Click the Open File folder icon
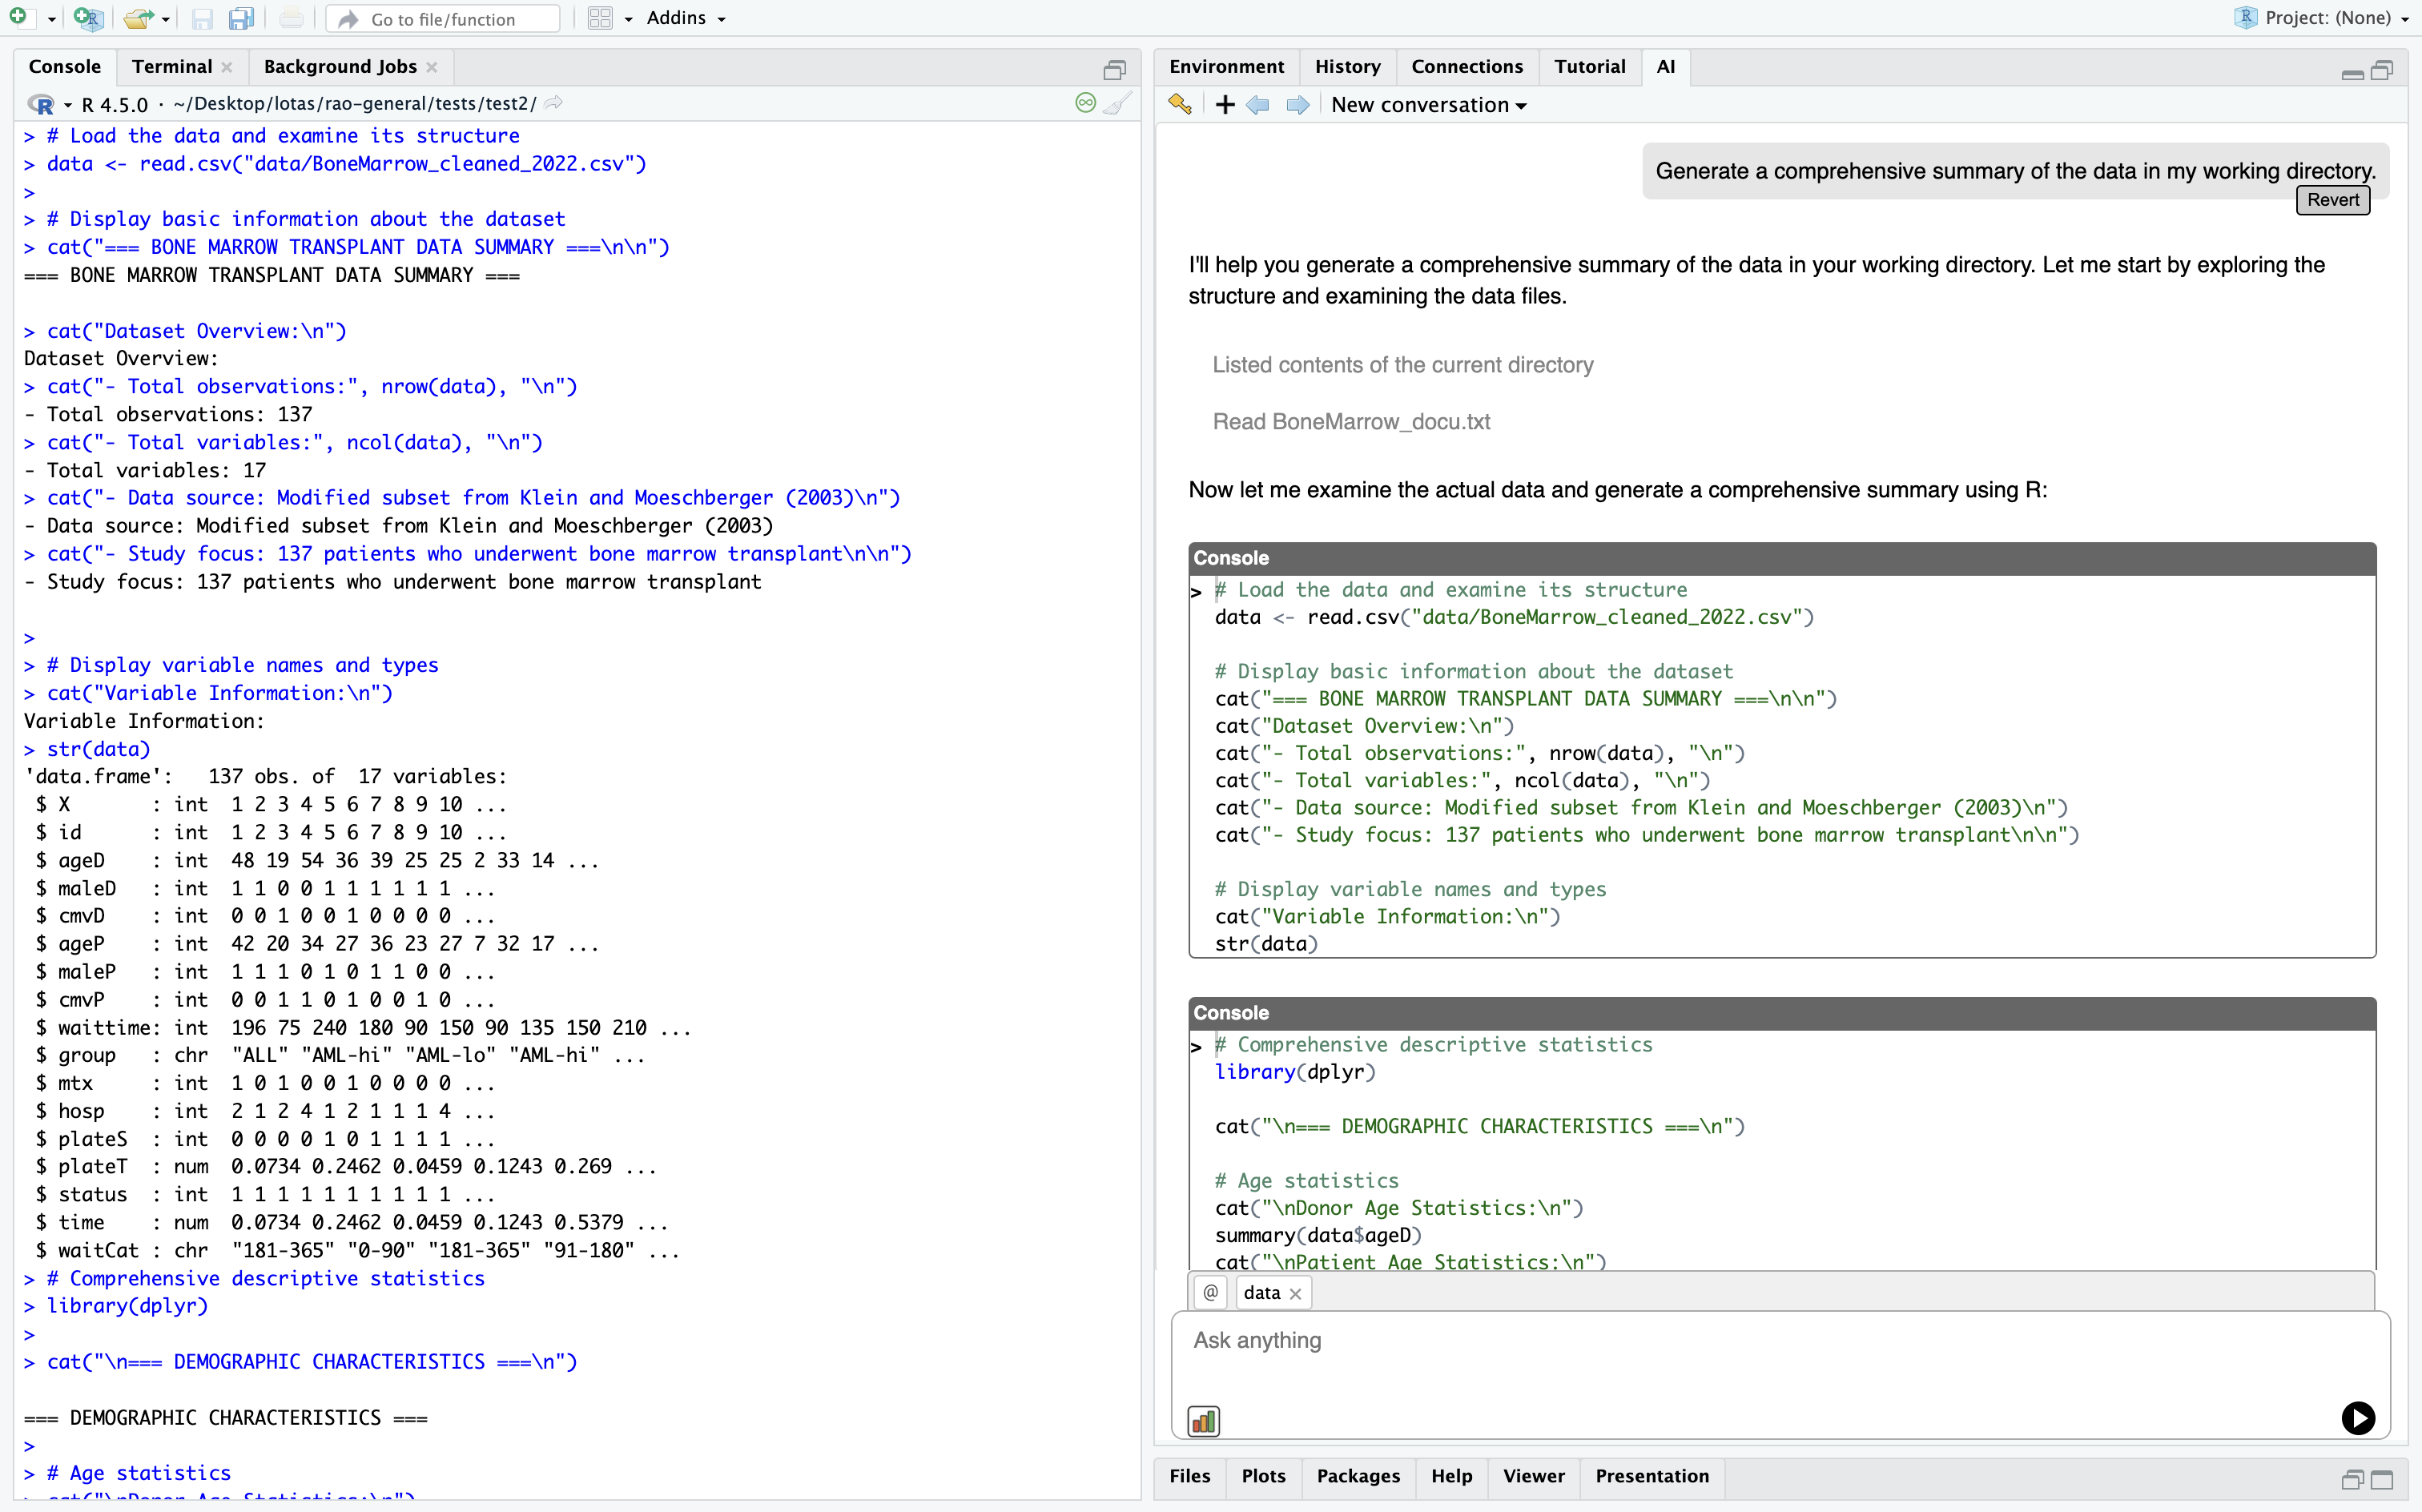Viewport: 2422px width, 1512px height. 138,18
